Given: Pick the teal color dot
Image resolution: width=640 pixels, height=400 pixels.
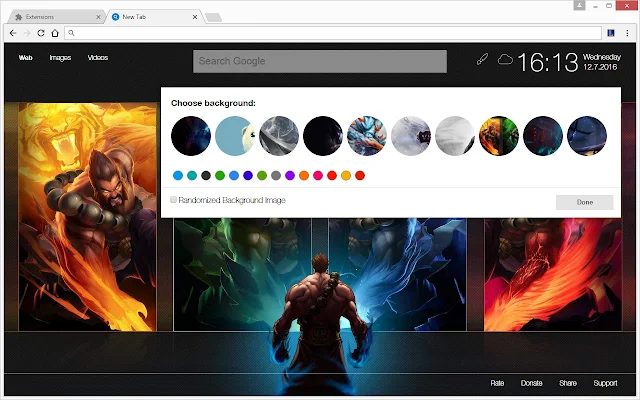Looking at the screenshot, I should pyautogui.click(x=192, y=176).
